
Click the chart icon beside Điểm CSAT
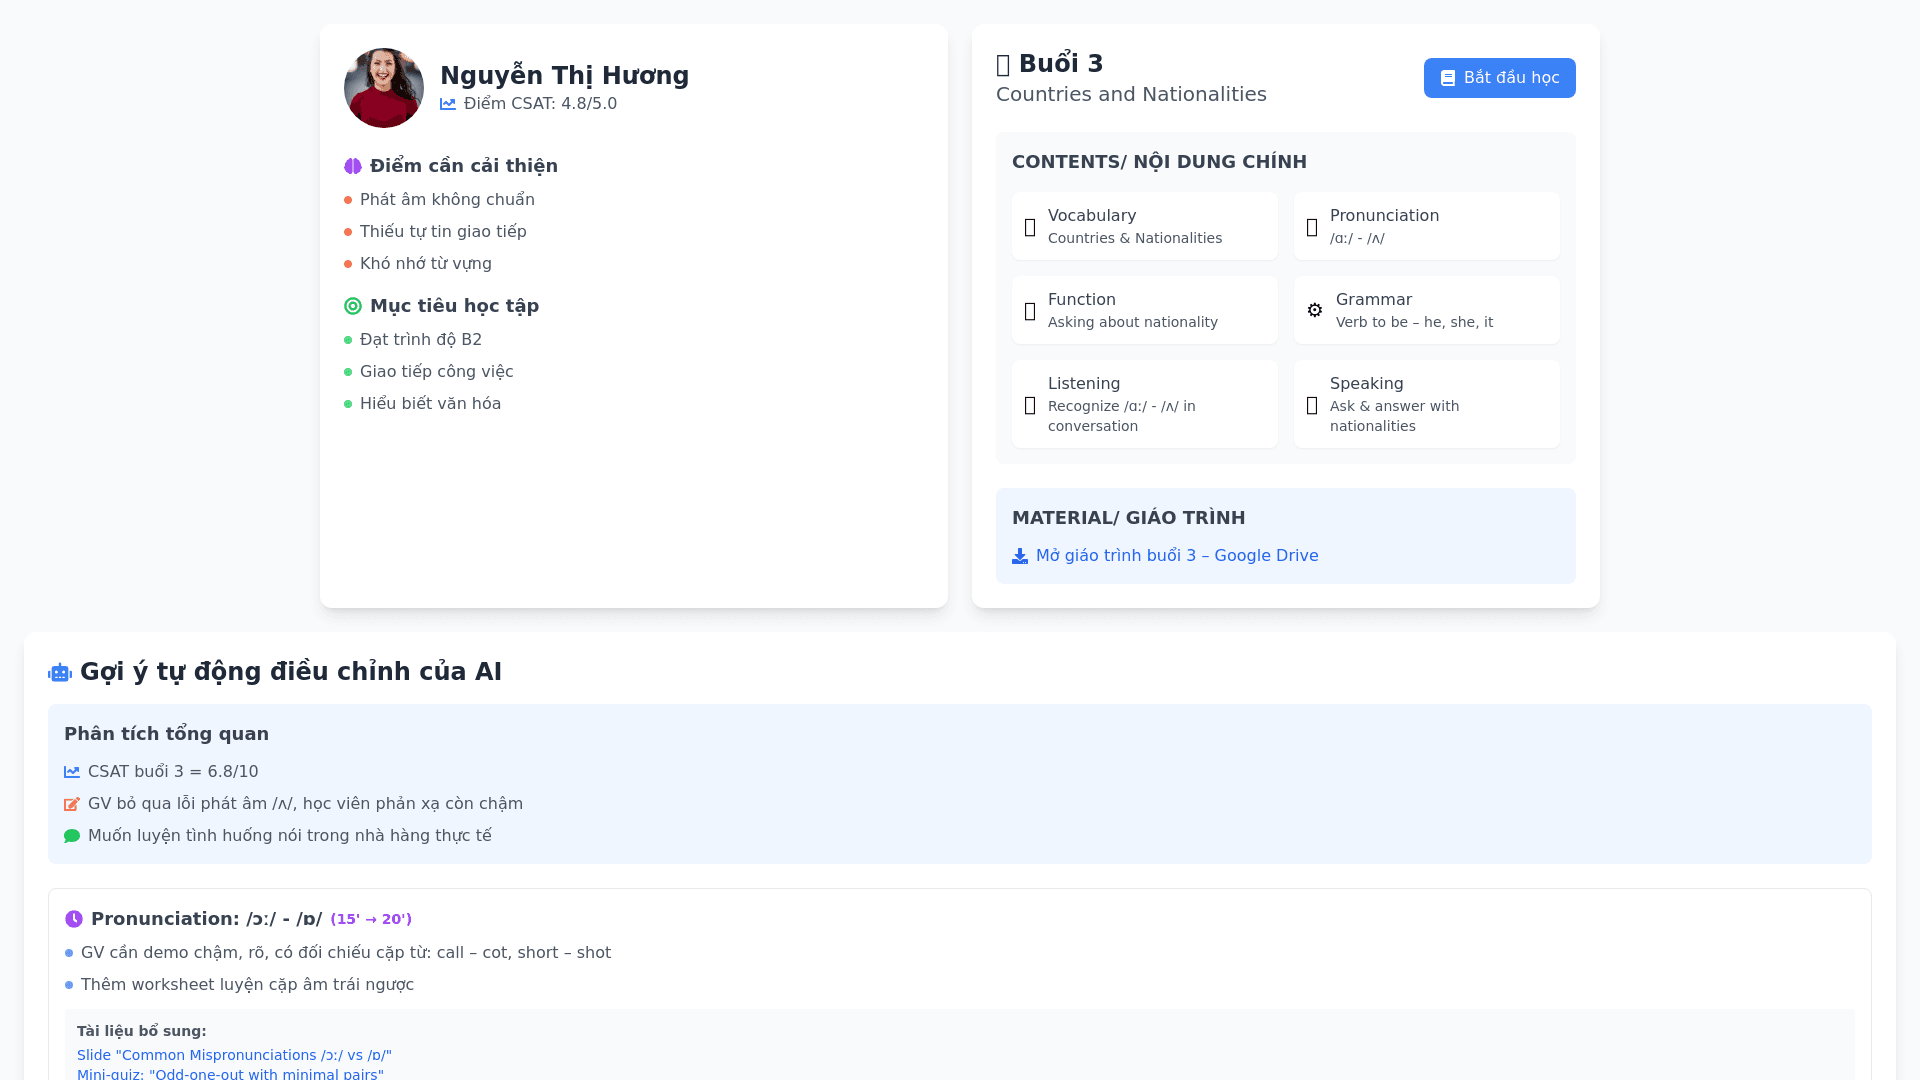click(x=448, y=104)
